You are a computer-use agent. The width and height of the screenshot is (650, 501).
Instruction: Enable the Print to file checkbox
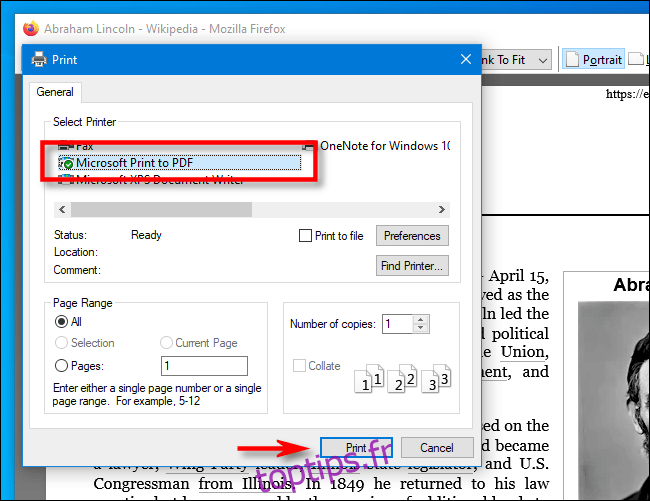click(307, 236)
